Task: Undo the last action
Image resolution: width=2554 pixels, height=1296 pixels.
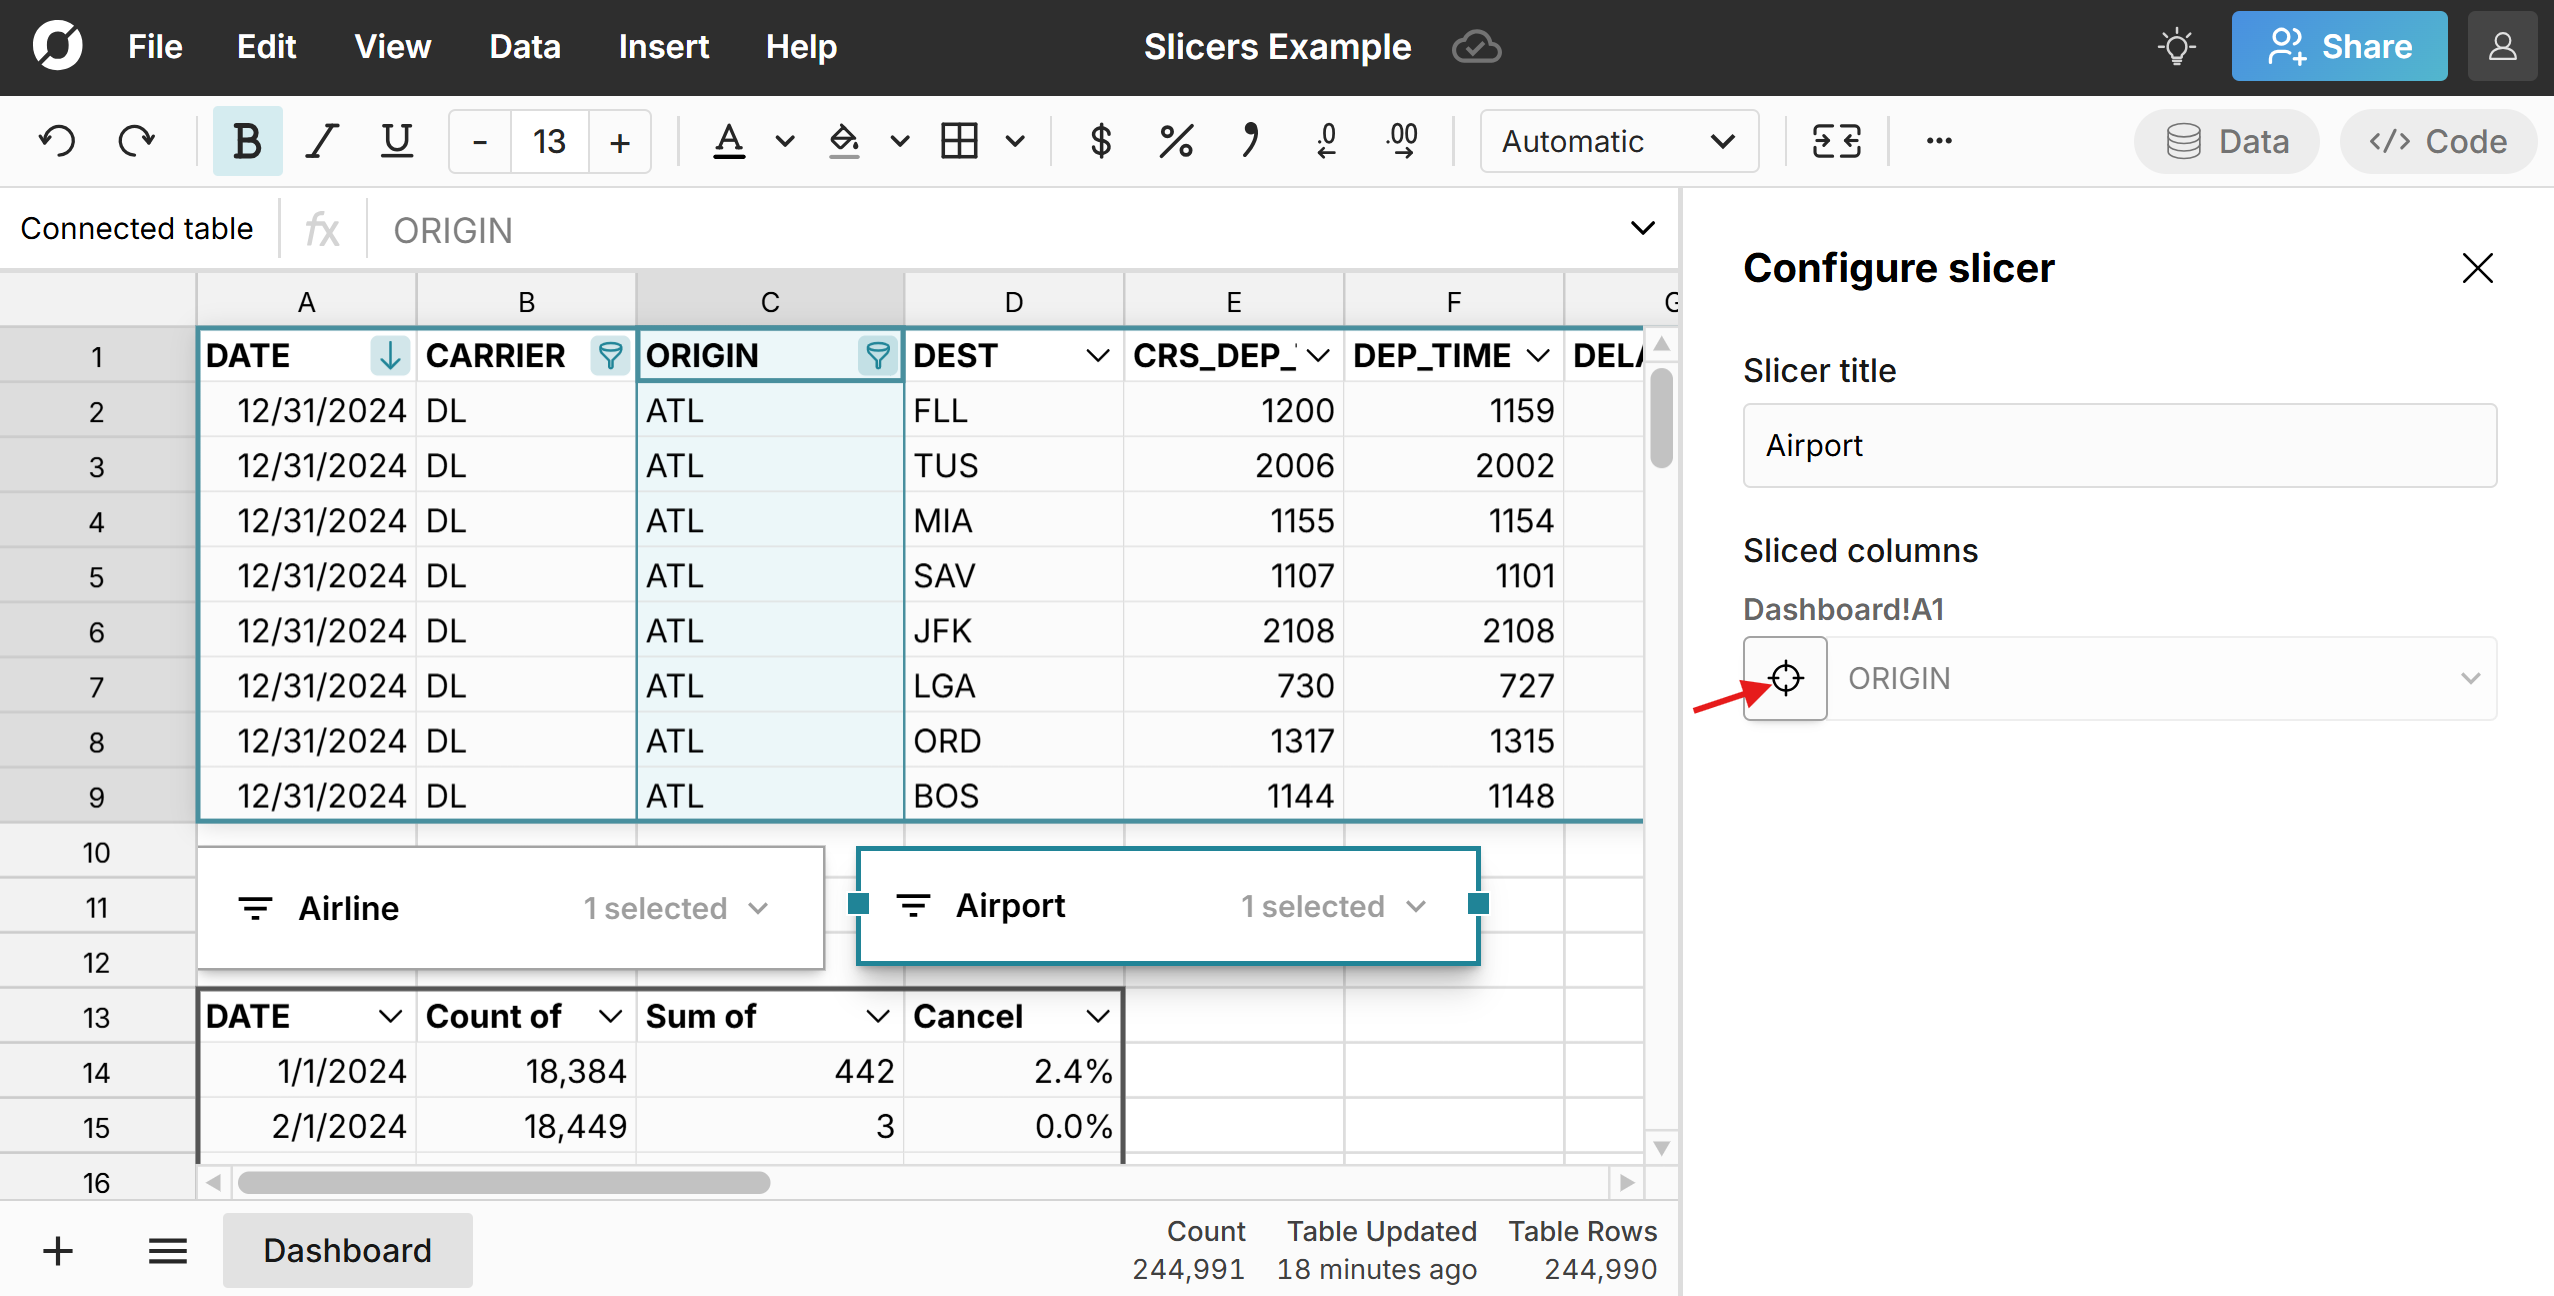Action: (x=57, y=140)
